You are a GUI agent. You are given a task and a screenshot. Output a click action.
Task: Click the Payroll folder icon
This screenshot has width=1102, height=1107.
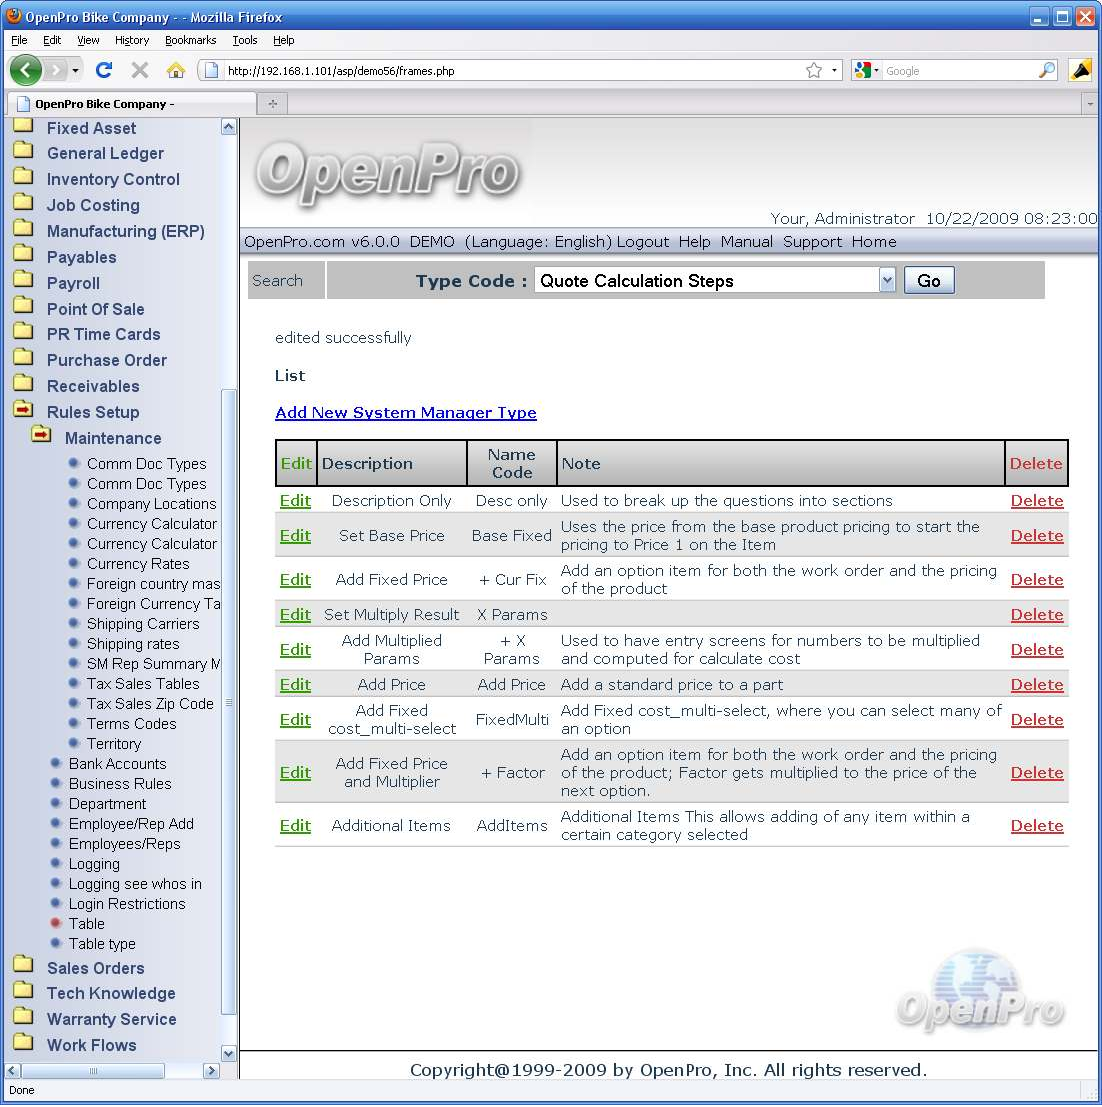click(x=23, y=282)
